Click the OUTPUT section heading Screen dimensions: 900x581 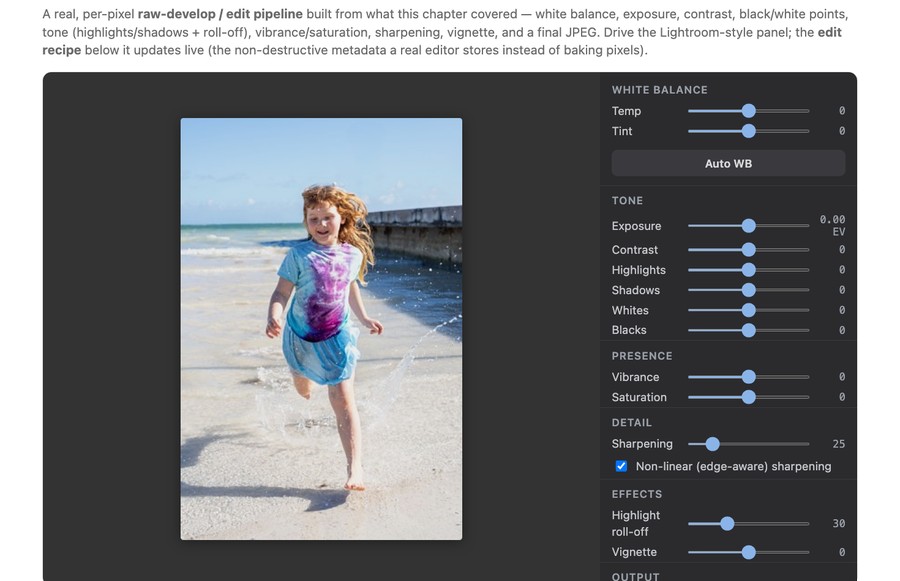(635, 576)
